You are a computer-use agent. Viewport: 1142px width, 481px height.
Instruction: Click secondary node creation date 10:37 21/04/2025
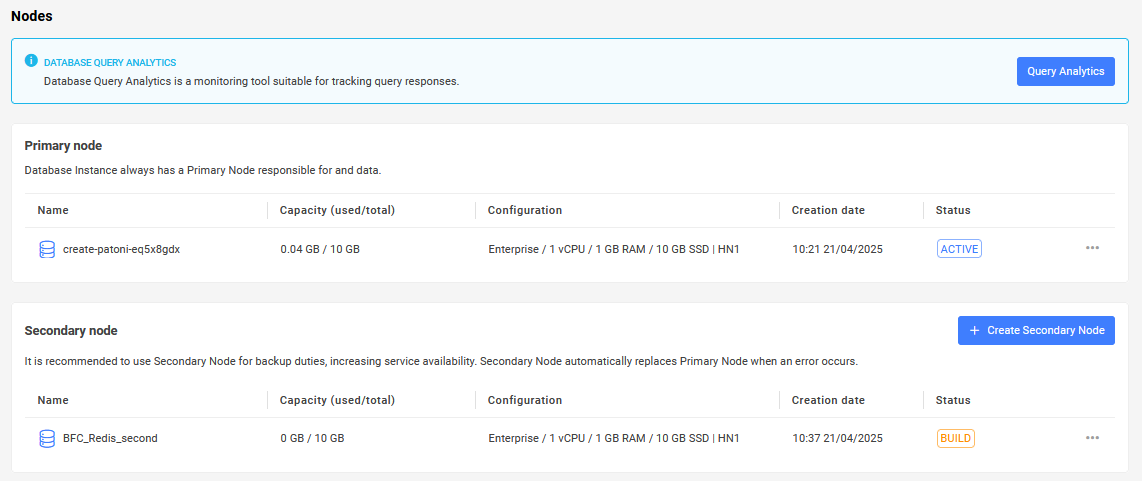click(x=838, y=438)
